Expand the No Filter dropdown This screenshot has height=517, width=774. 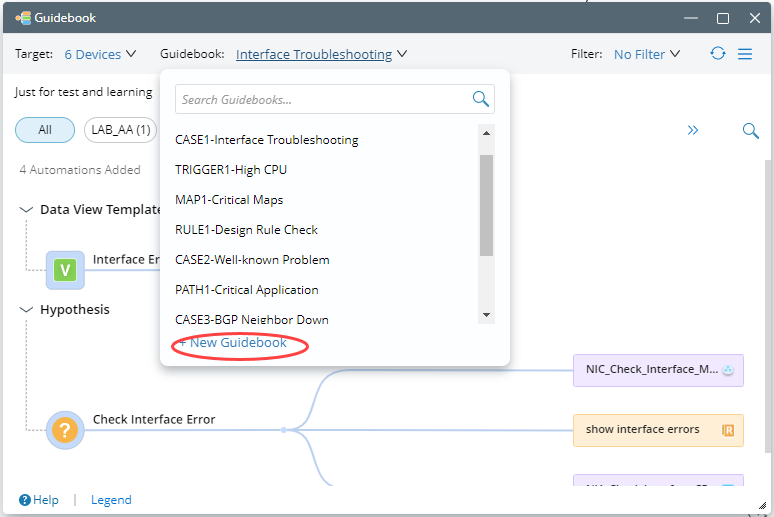click(x=647, y=54)
